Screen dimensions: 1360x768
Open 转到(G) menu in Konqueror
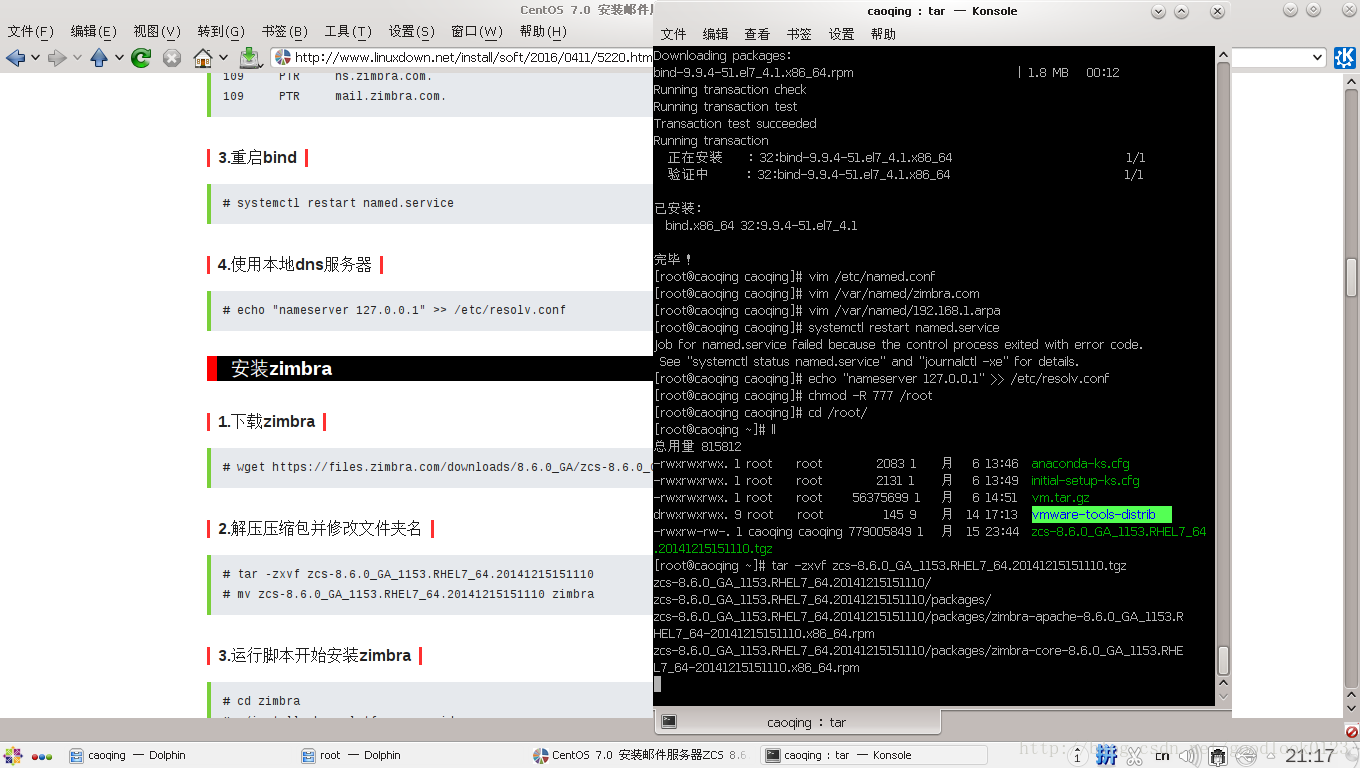point(221,32)
